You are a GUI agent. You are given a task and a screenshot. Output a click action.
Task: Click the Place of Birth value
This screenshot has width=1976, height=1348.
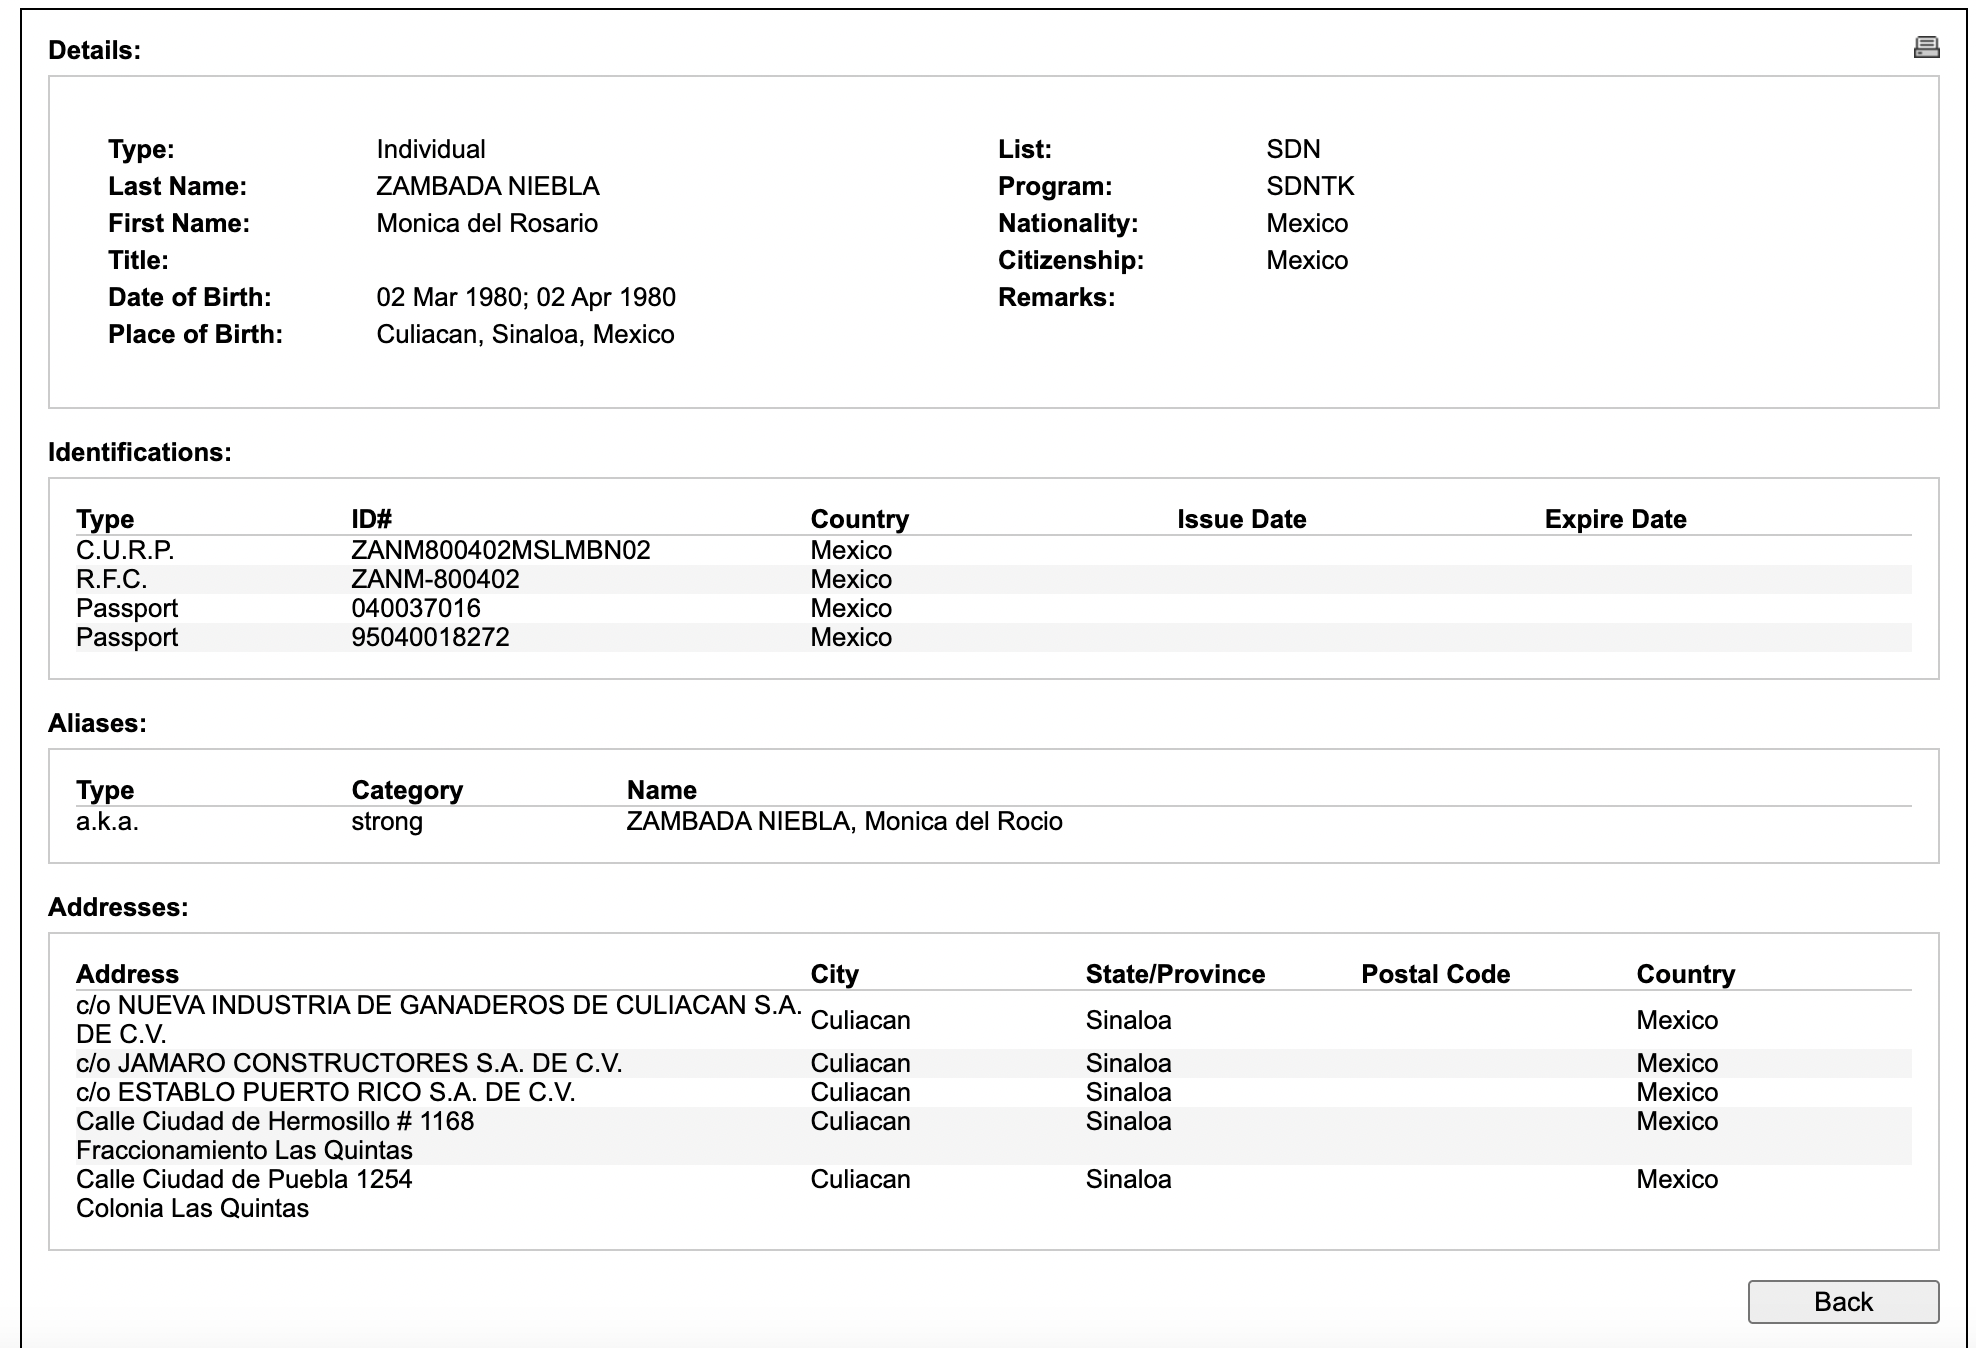pos(525,334)
